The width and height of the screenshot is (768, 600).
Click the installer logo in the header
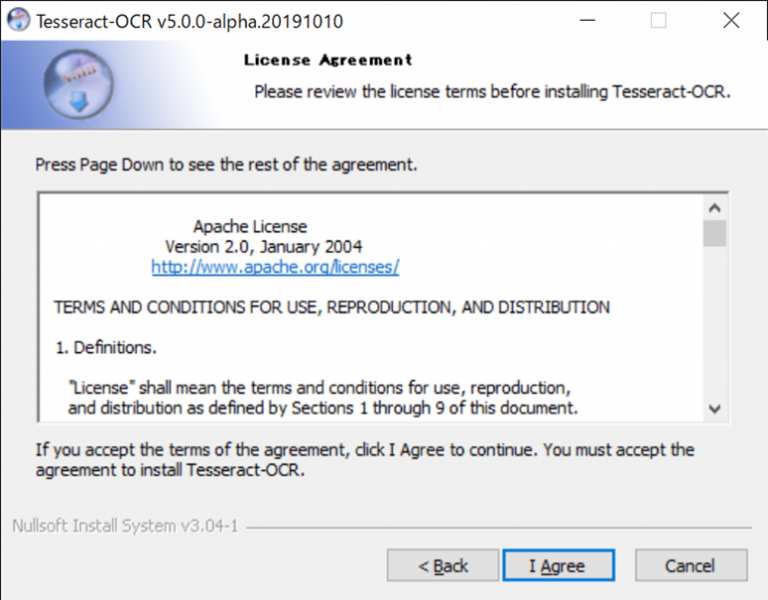point(78,84)
